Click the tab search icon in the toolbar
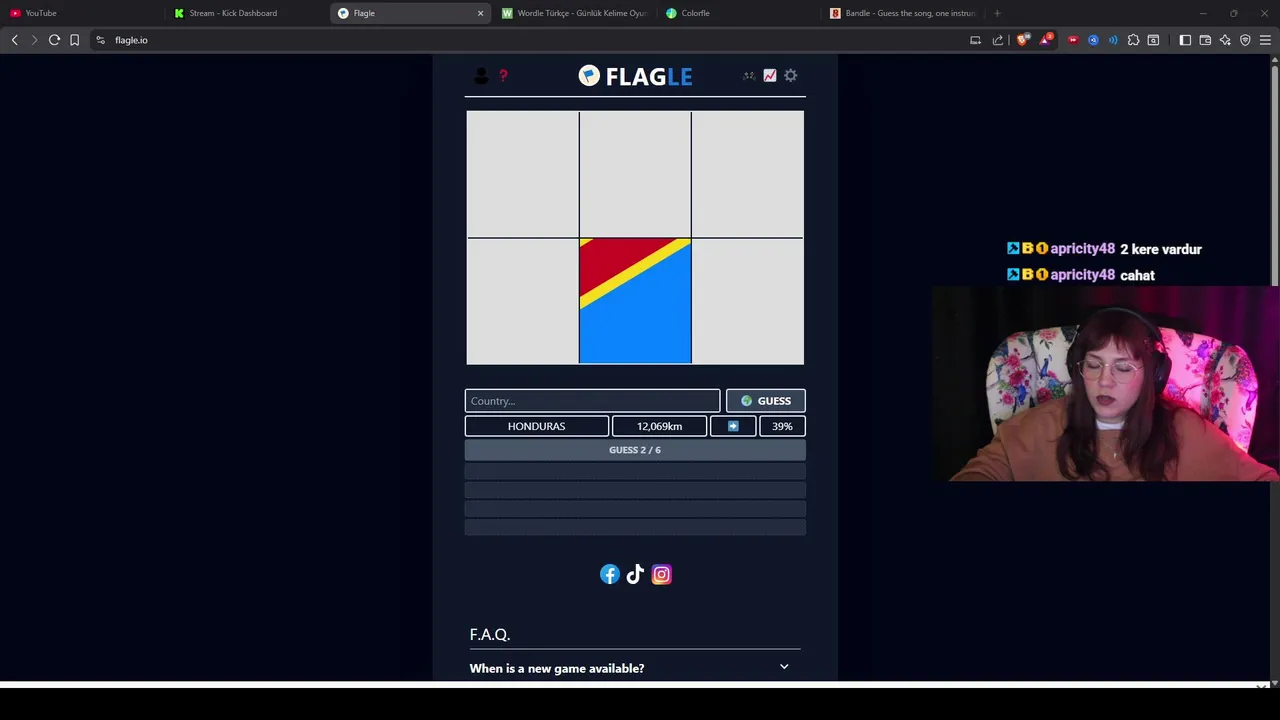This screenshot has height=720, width=1280. (1153, 40)
